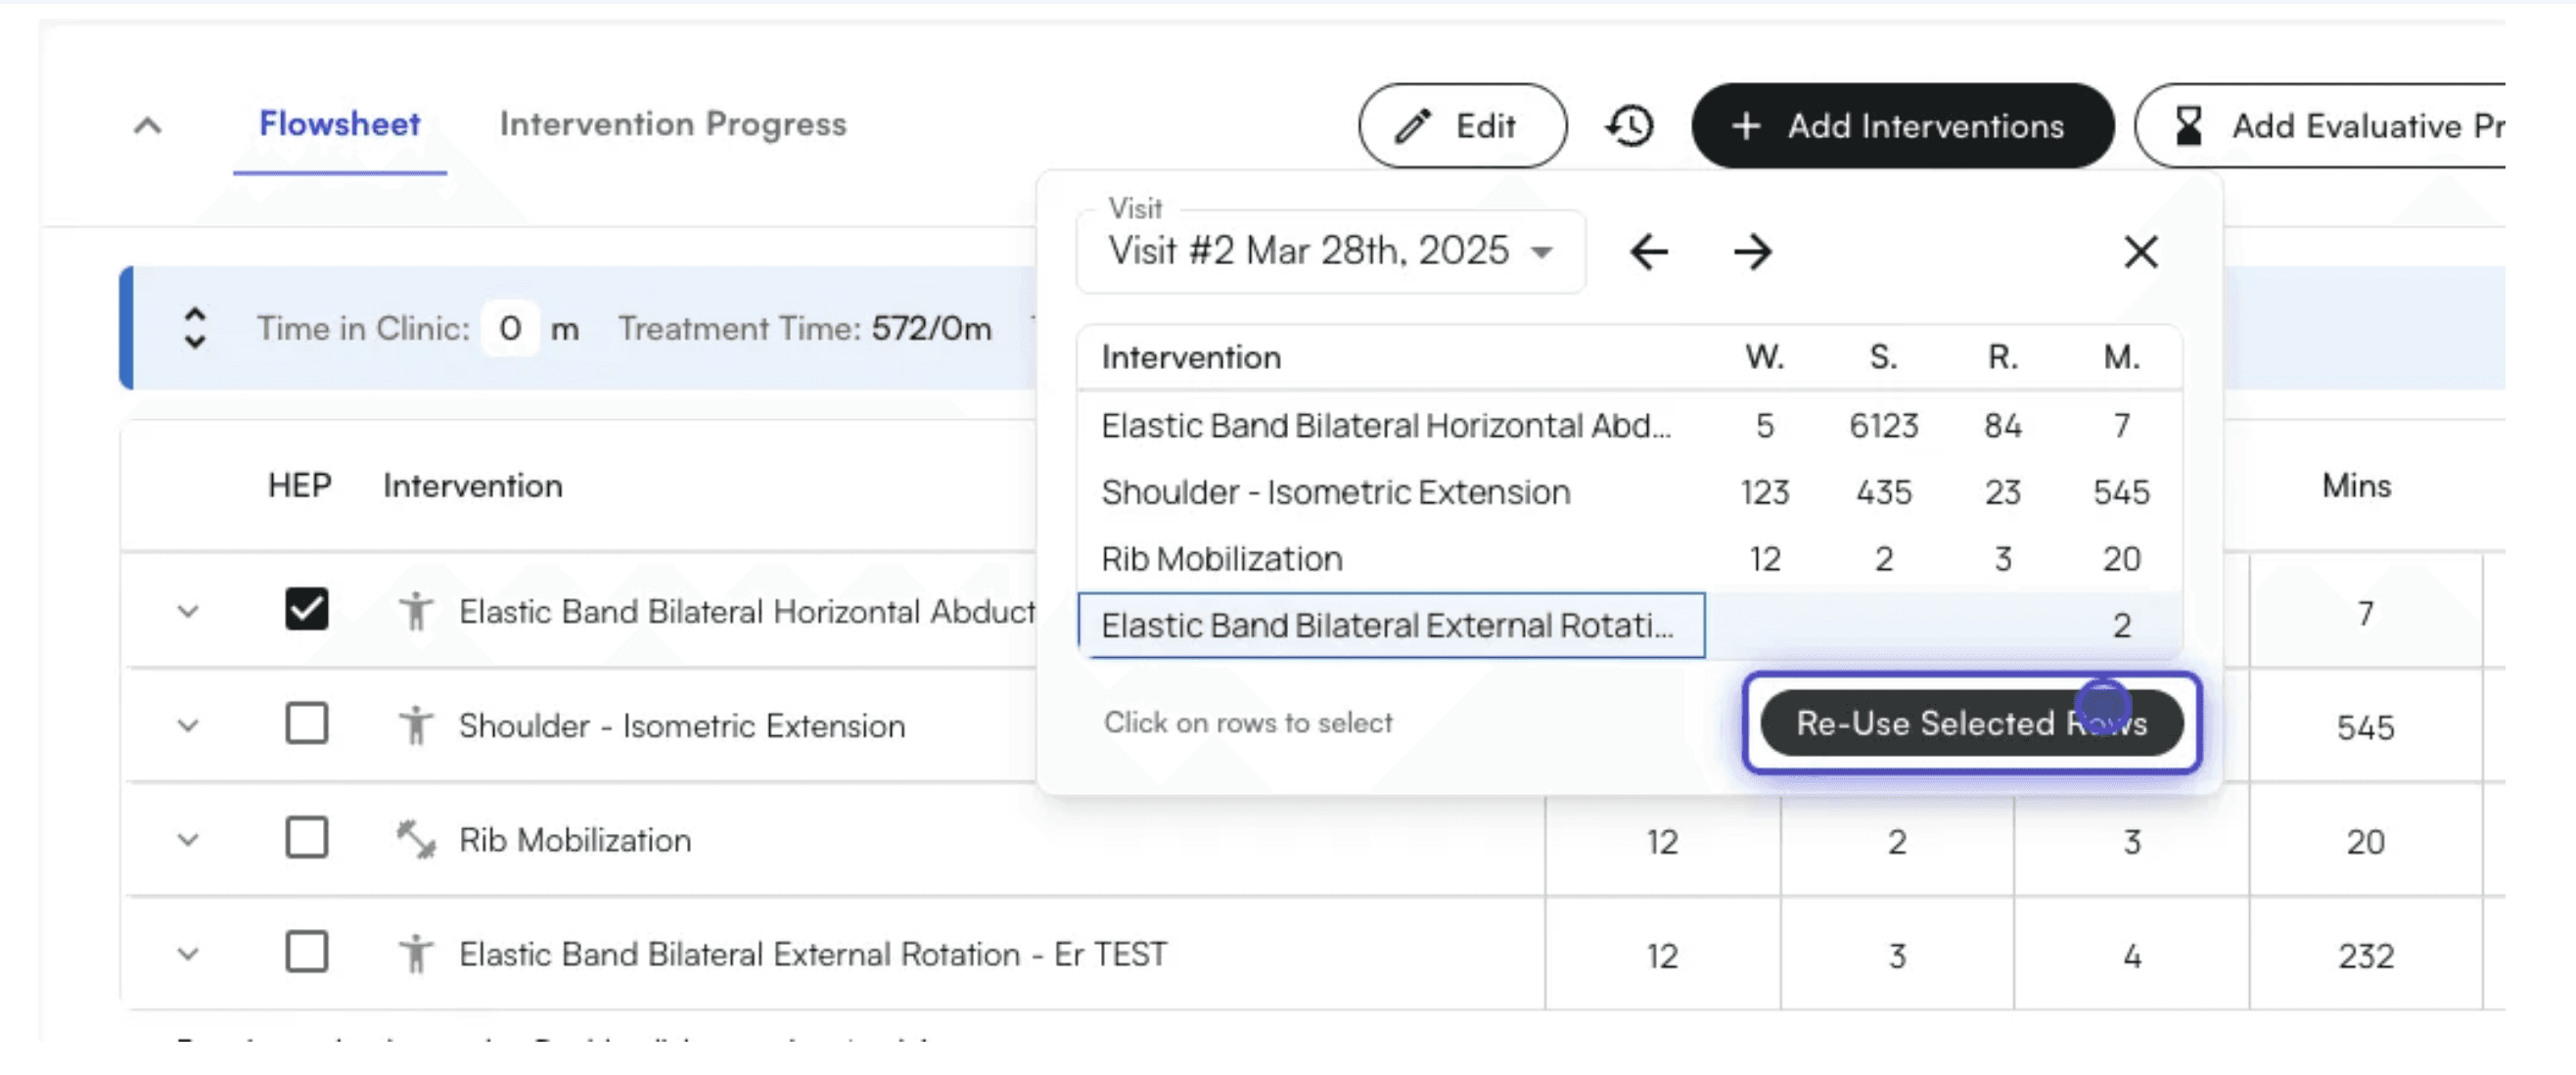This screenshot has width=2576, height=1075.
Task: Click the hourglass icon for Add Evaluative
Action: click(2188, 126)
